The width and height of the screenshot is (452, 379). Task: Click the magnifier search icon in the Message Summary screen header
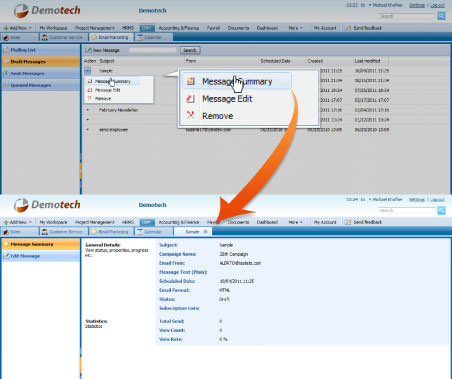pos(441,210)
